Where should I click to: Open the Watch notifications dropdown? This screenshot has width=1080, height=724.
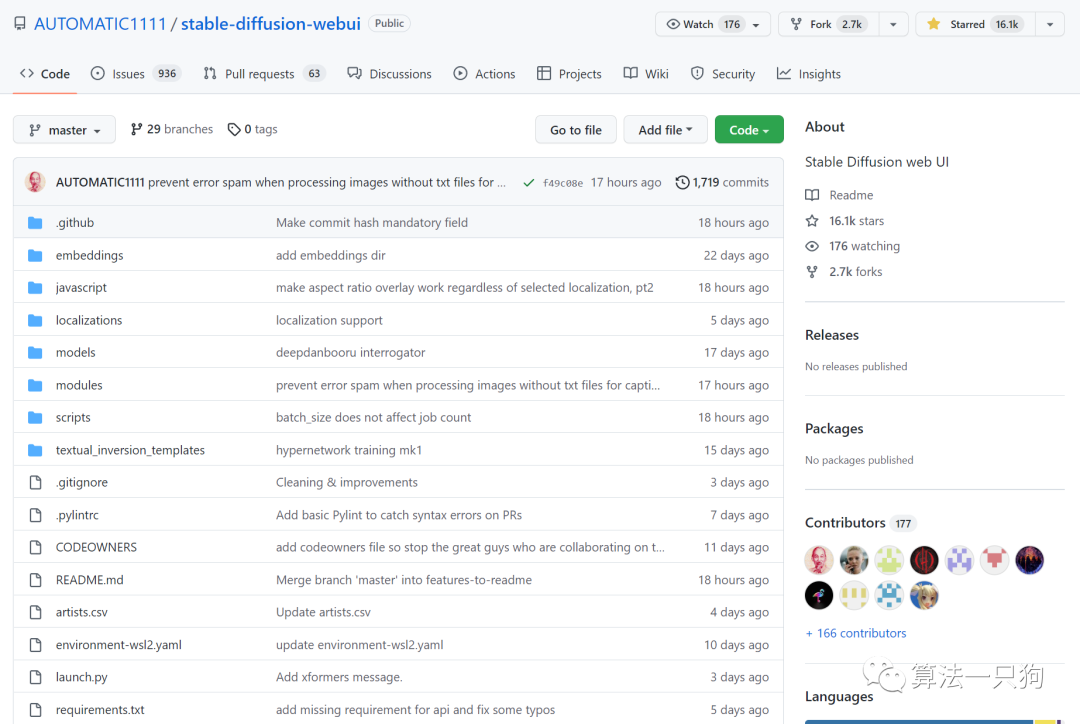pos(713,24)
